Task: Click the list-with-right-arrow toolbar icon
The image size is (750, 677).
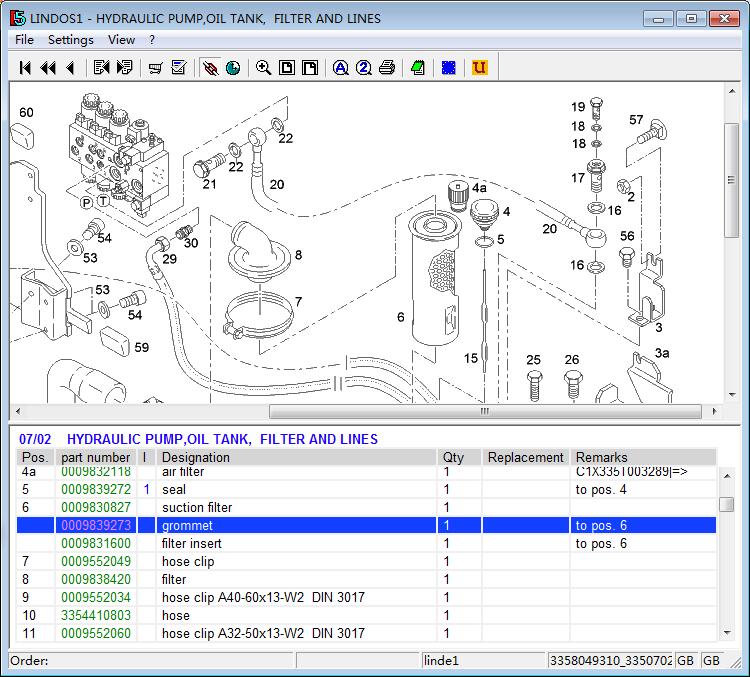Action: tap(124, 68)
